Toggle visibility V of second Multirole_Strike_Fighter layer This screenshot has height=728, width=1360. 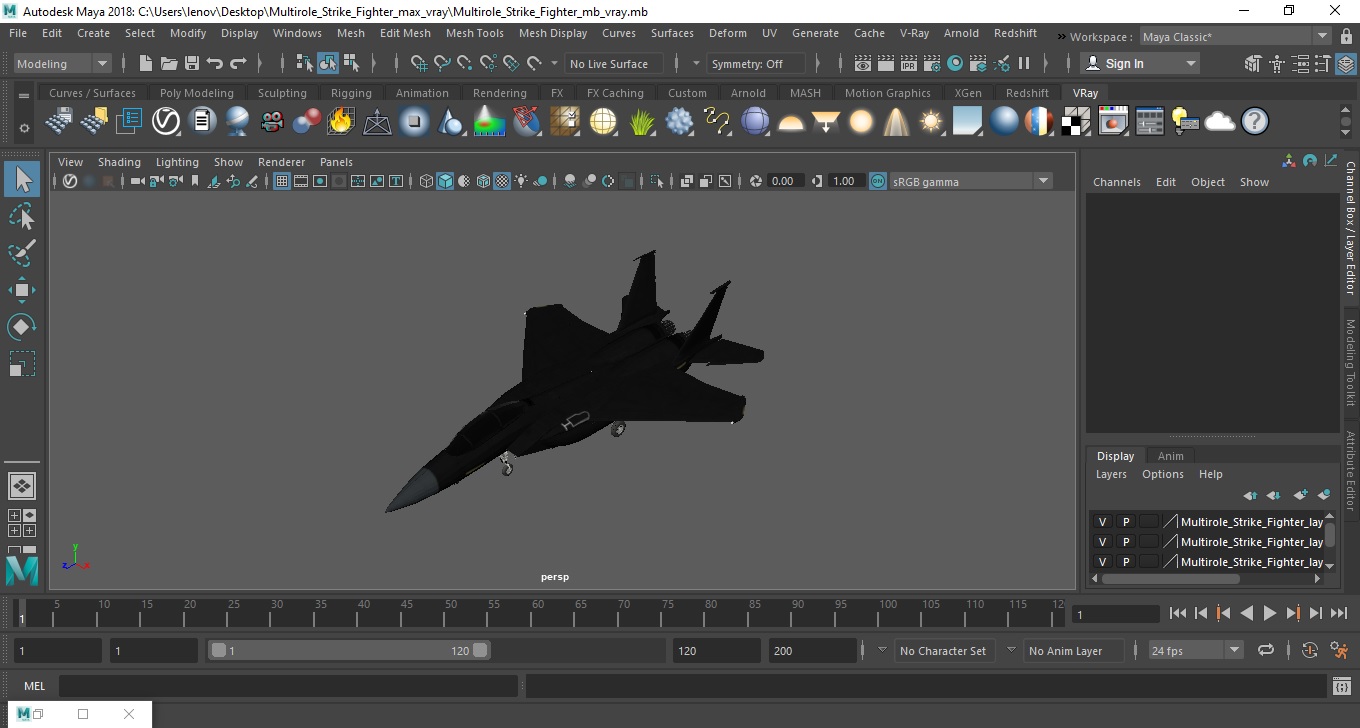(x=1102, y=542)
